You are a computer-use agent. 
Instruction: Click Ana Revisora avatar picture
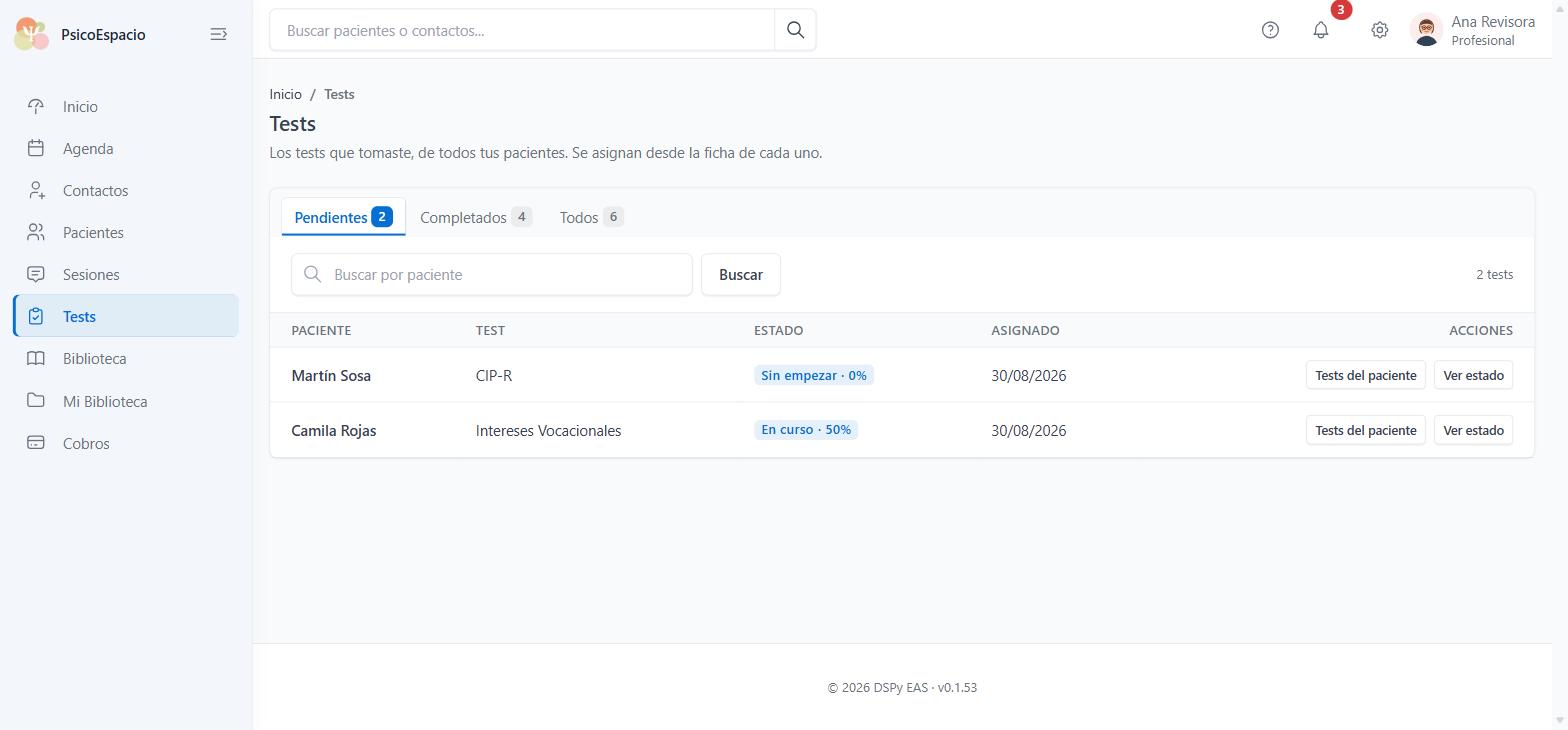pos(1426,30)
